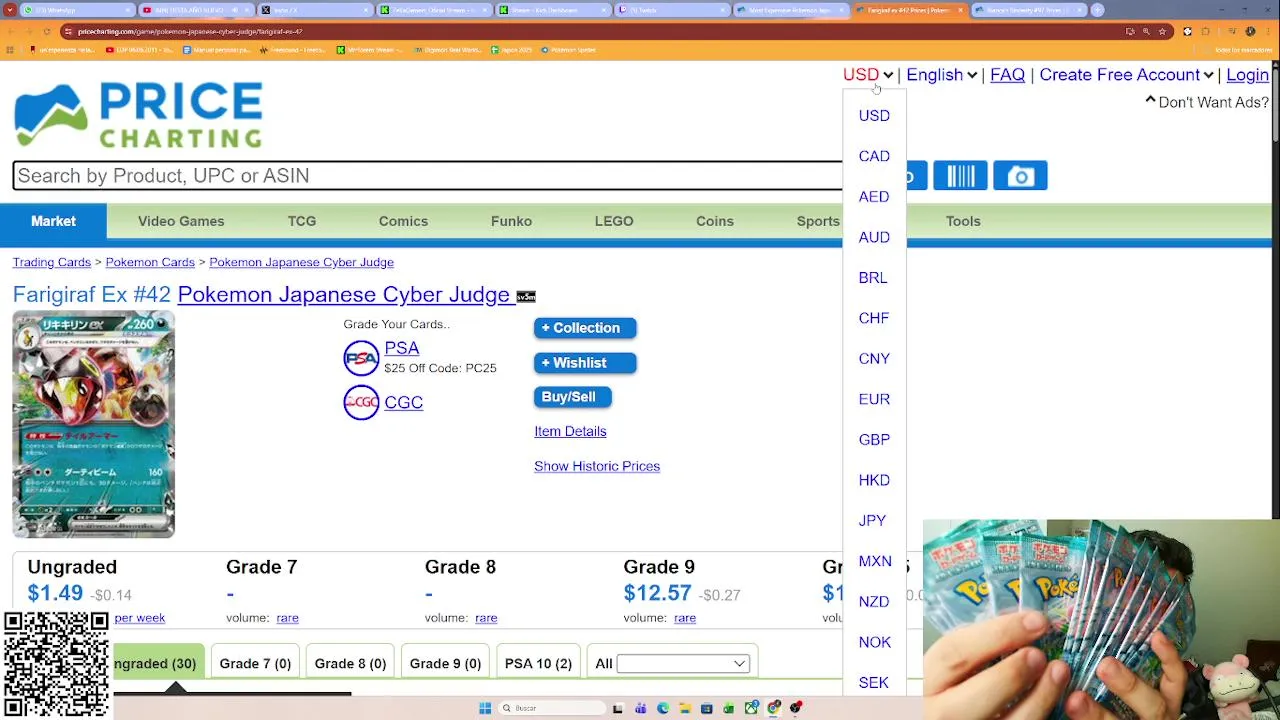Click the Windows taskbar Buscar search box
1280x720 pixels.
[550, 708]
